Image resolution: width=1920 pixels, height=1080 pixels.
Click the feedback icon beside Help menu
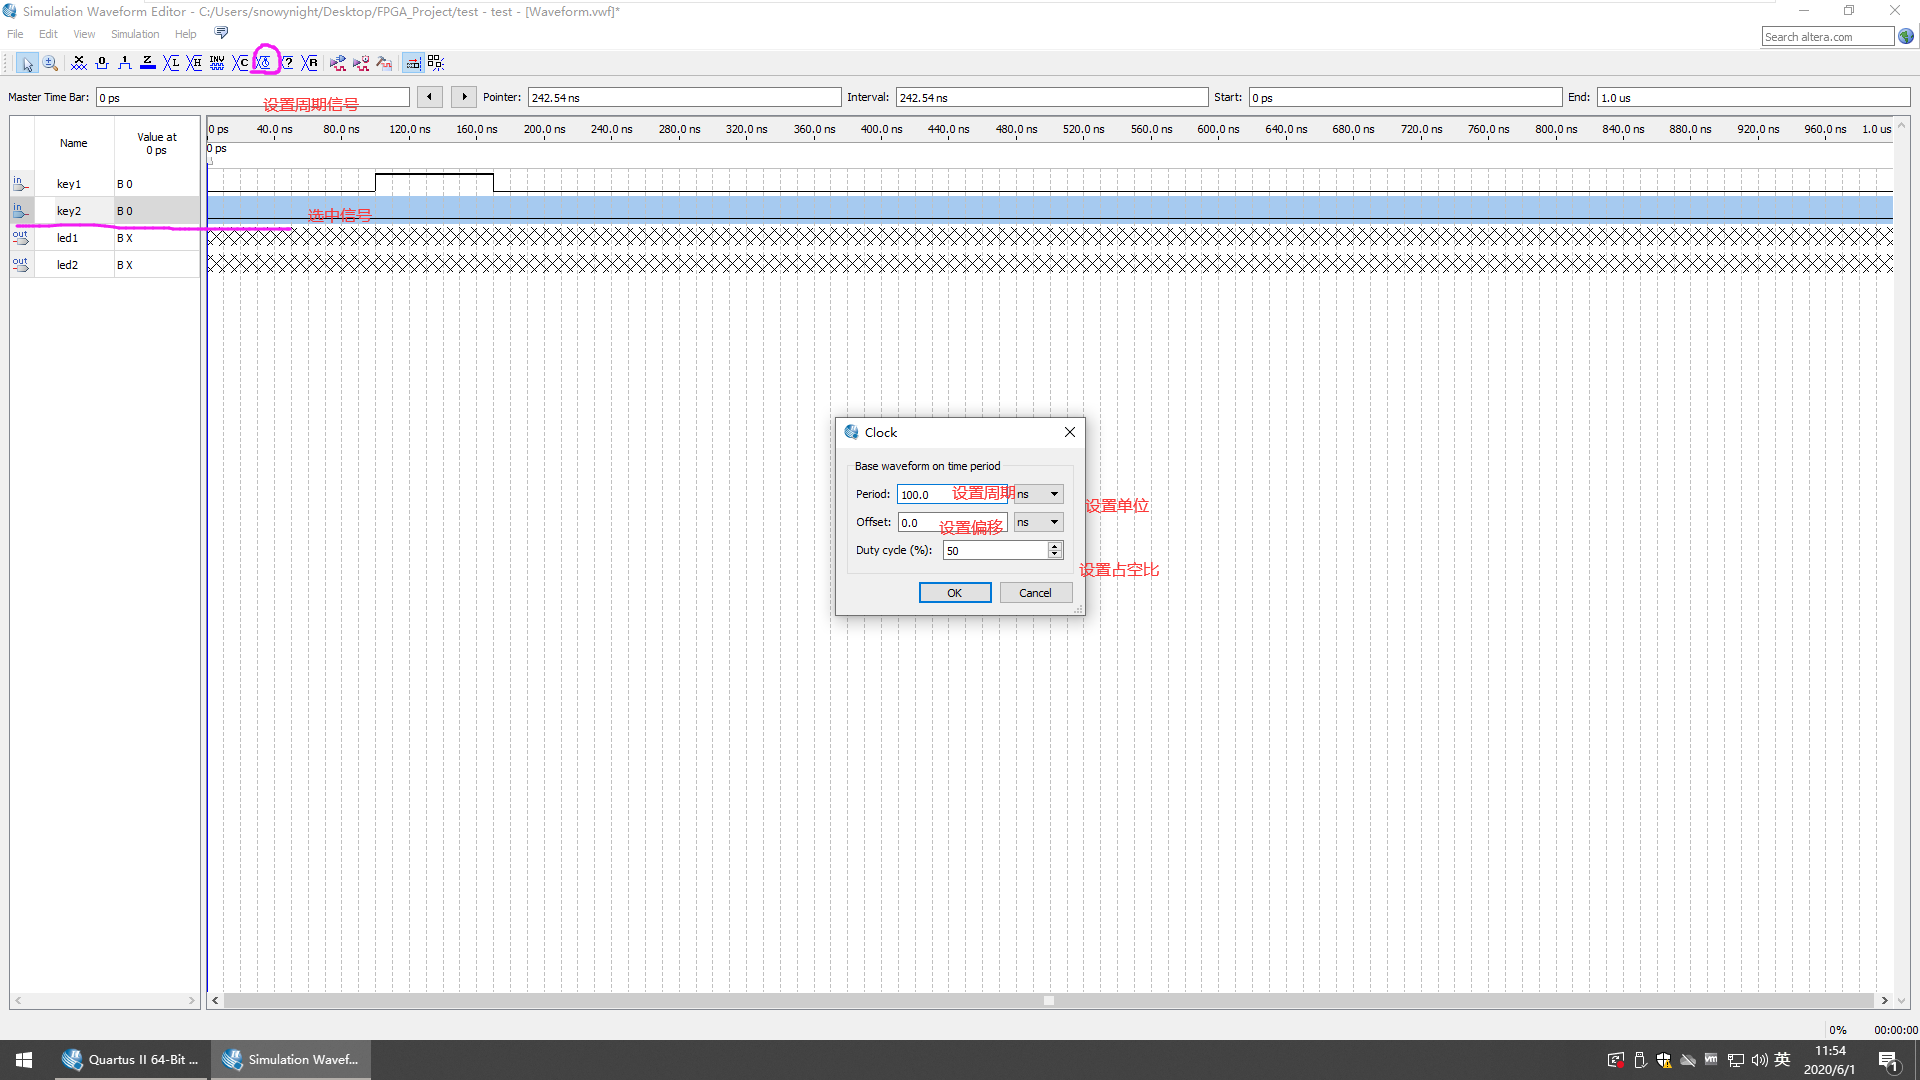tap(221, 33)
